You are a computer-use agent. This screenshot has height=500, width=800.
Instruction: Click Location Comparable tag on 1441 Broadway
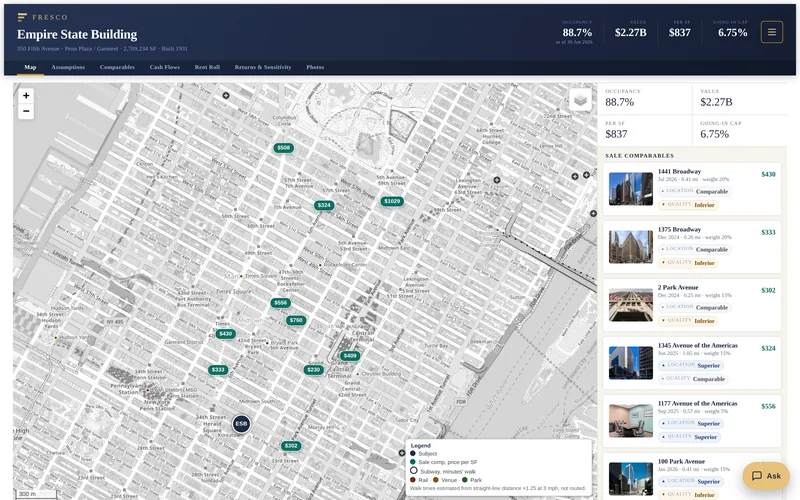[x=694, y=191]
